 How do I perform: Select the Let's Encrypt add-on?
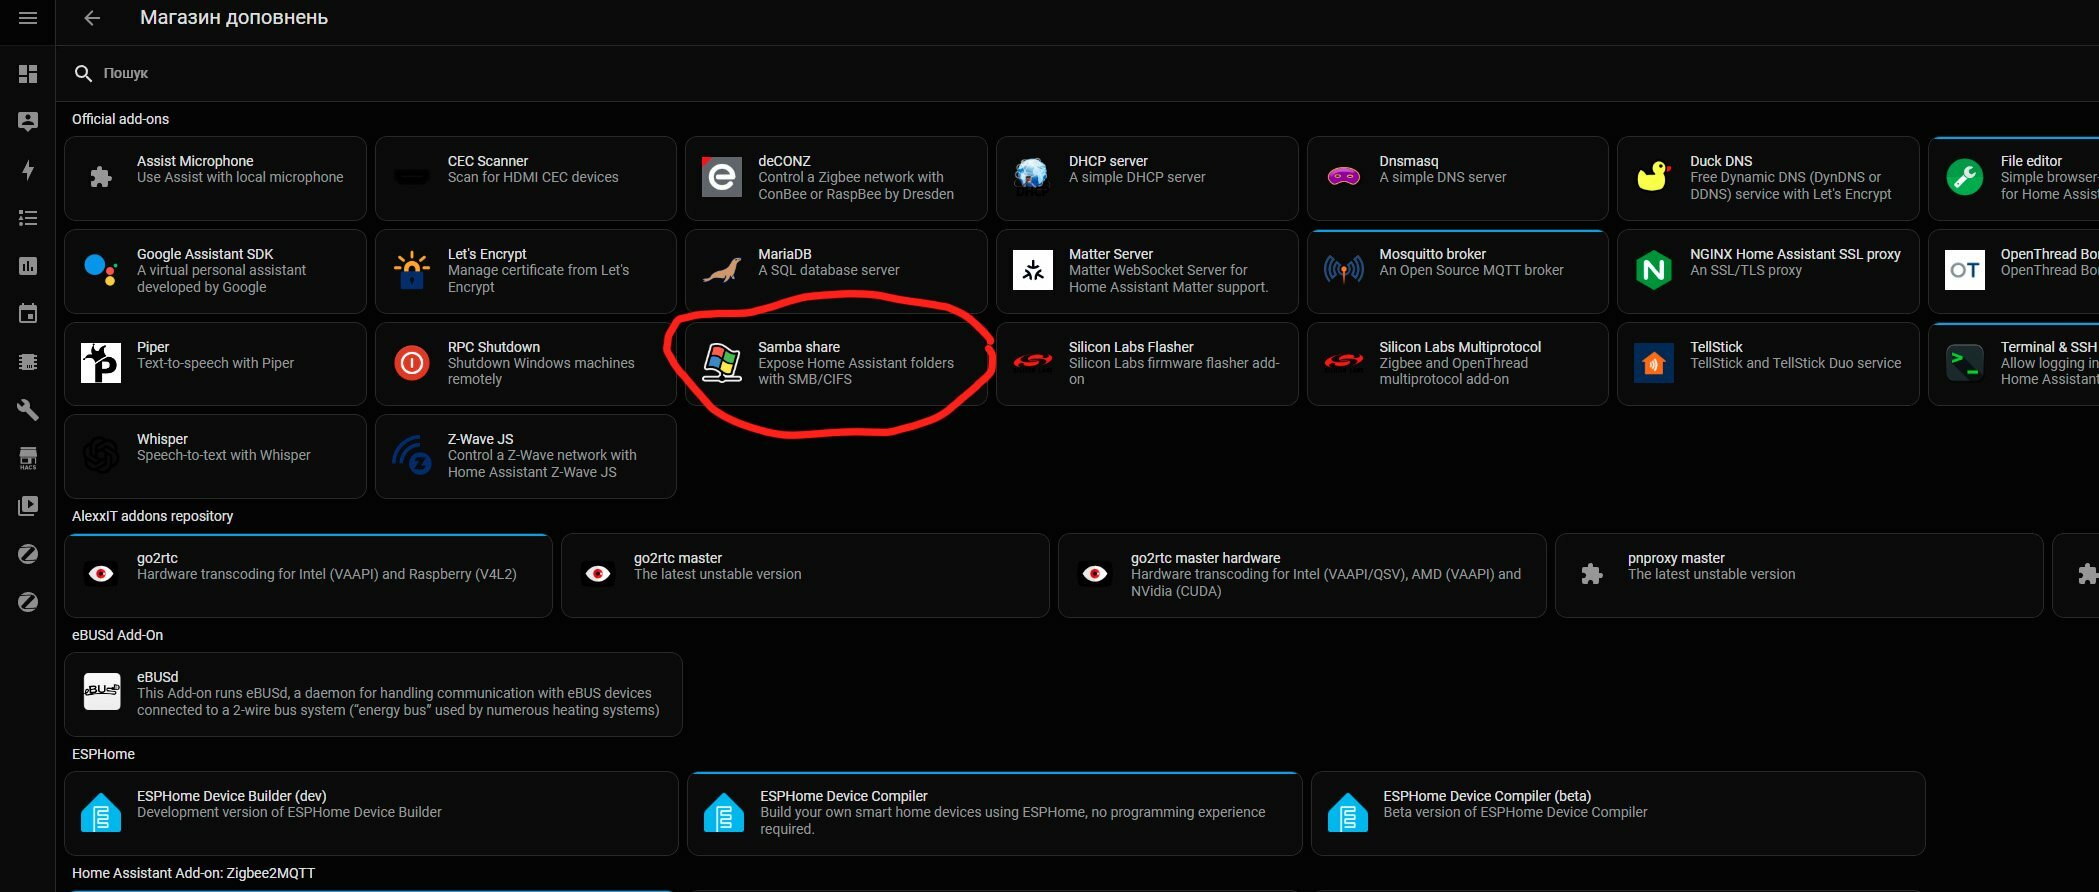click(525, 271)
